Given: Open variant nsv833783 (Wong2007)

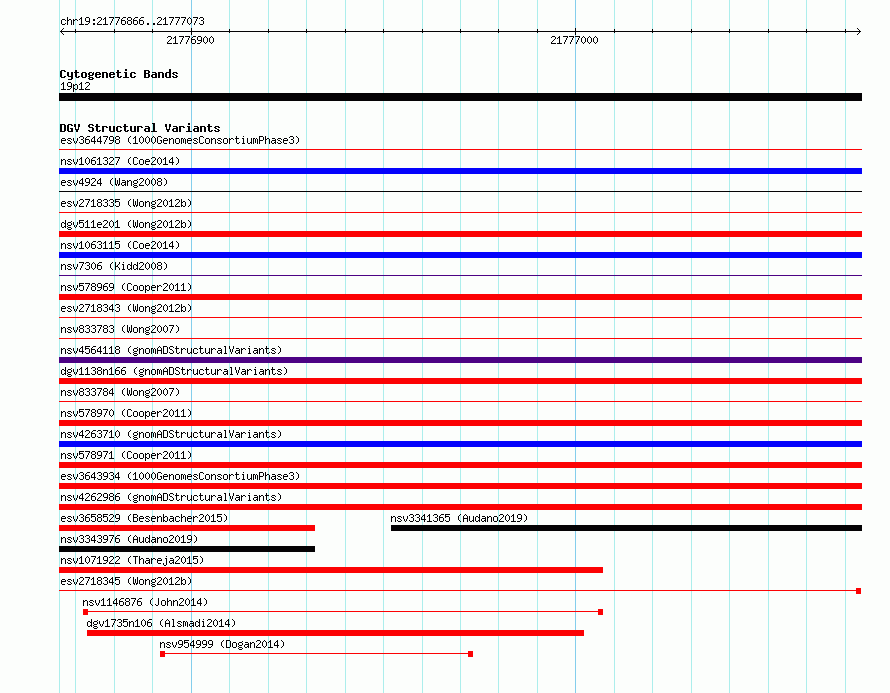Looking at the screenshot, I should click(120, 329).
